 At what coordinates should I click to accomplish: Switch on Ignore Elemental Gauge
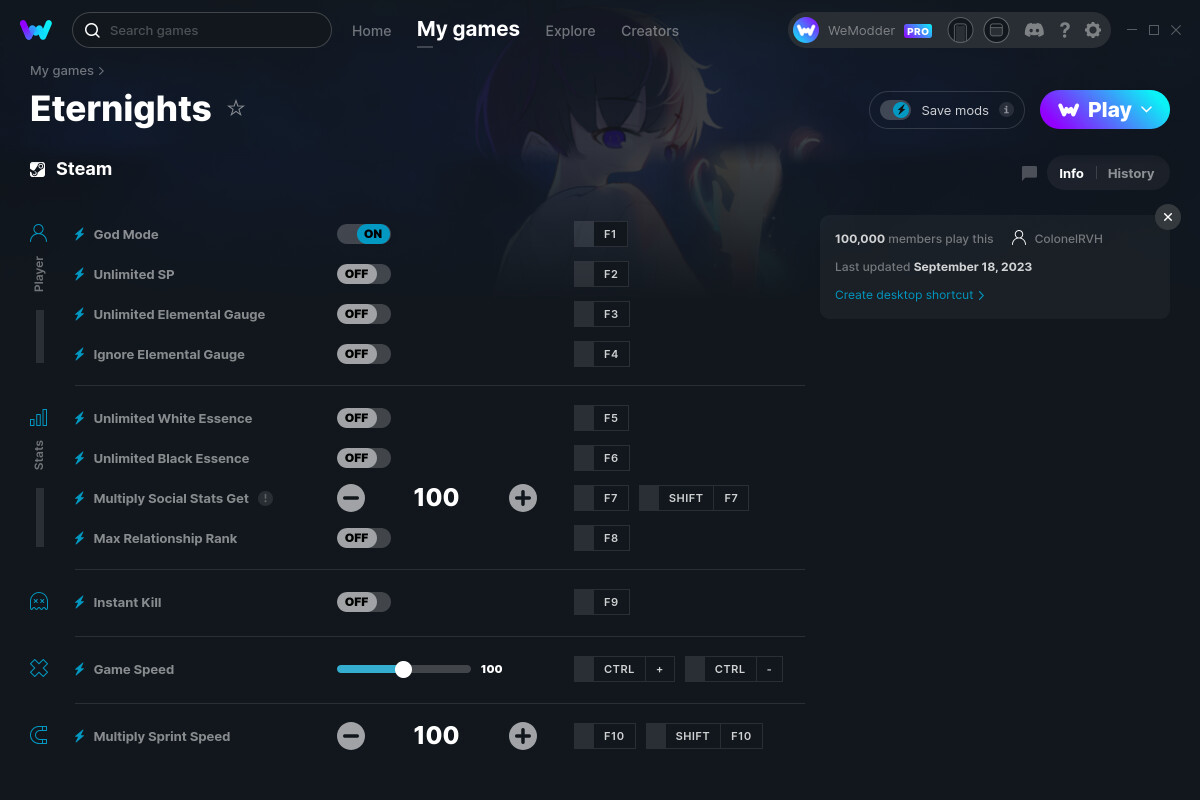click(x=364, y=354)
